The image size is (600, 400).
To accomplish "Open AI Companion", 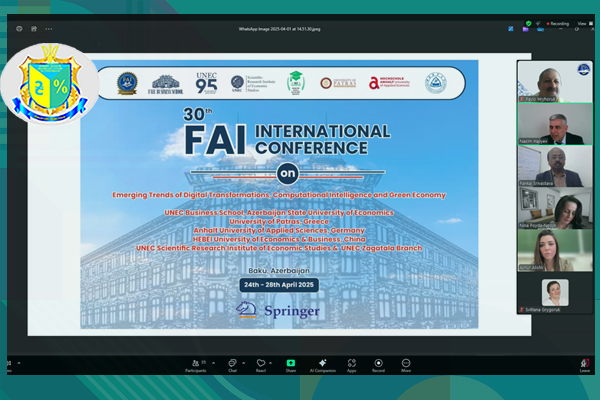I will (323, 366).
